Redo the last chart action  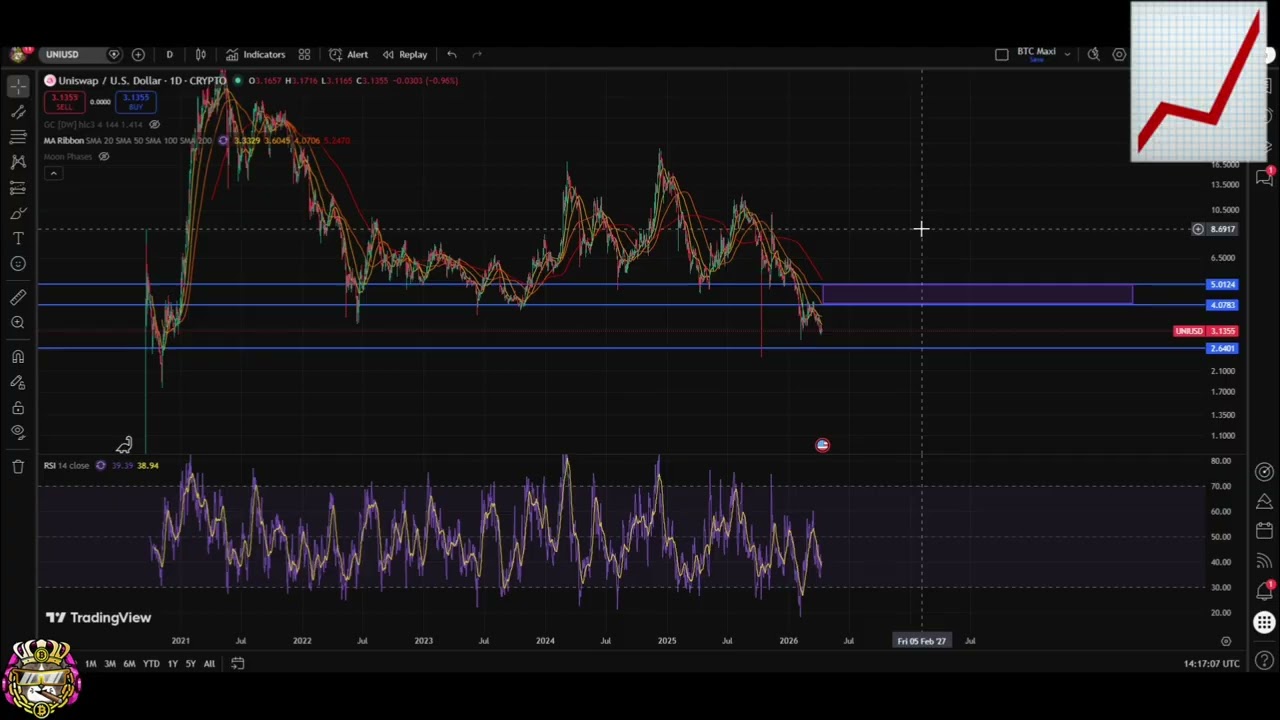coord(477,54)
